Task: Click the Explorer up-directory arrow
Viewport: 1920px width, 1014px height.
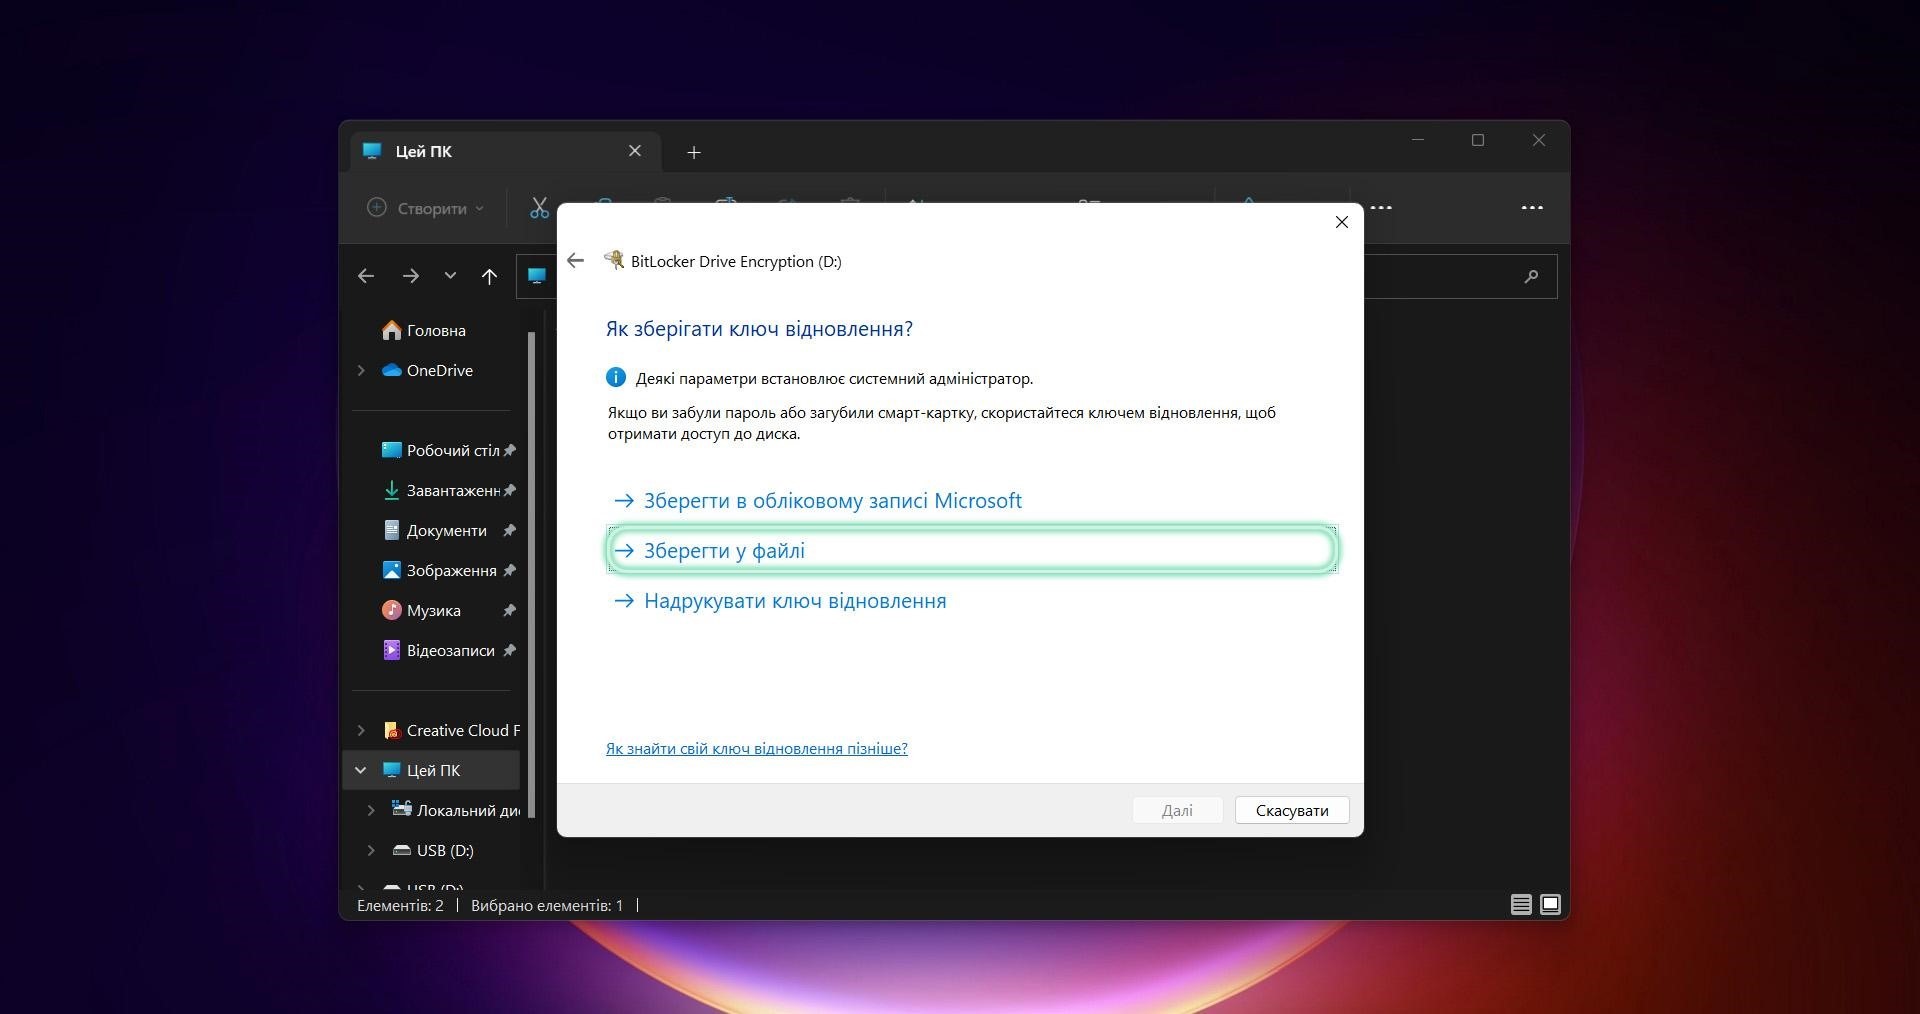Action: pos(489,277)
